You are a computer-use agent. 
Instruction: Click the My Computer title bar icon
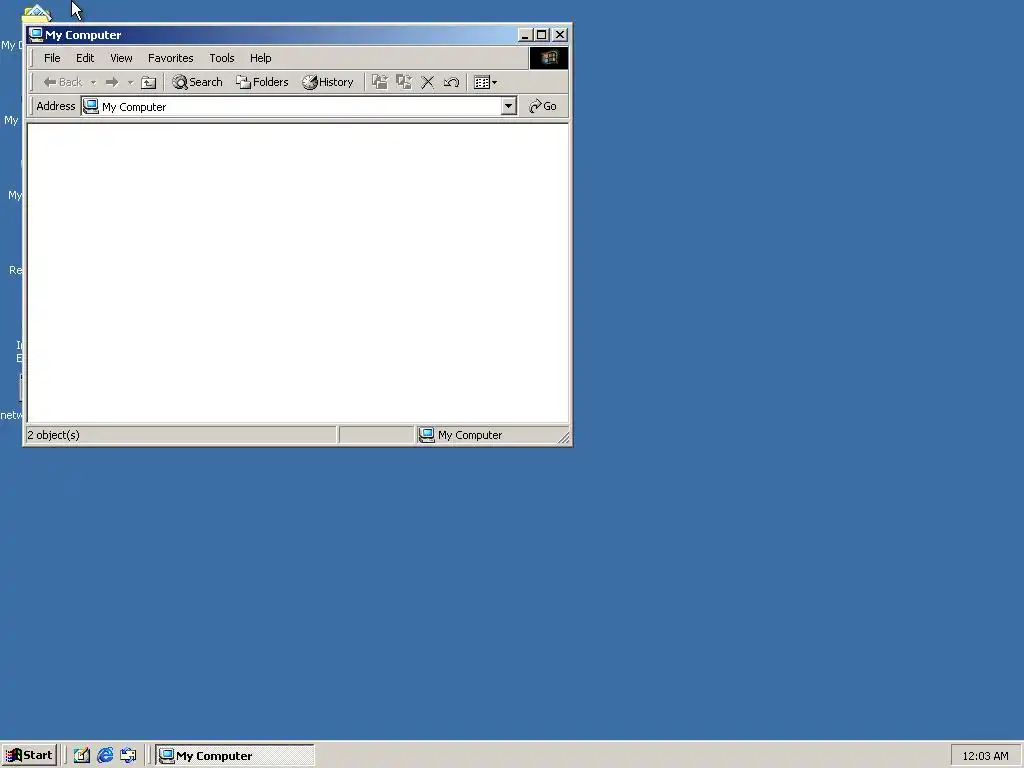click(36, 35)
